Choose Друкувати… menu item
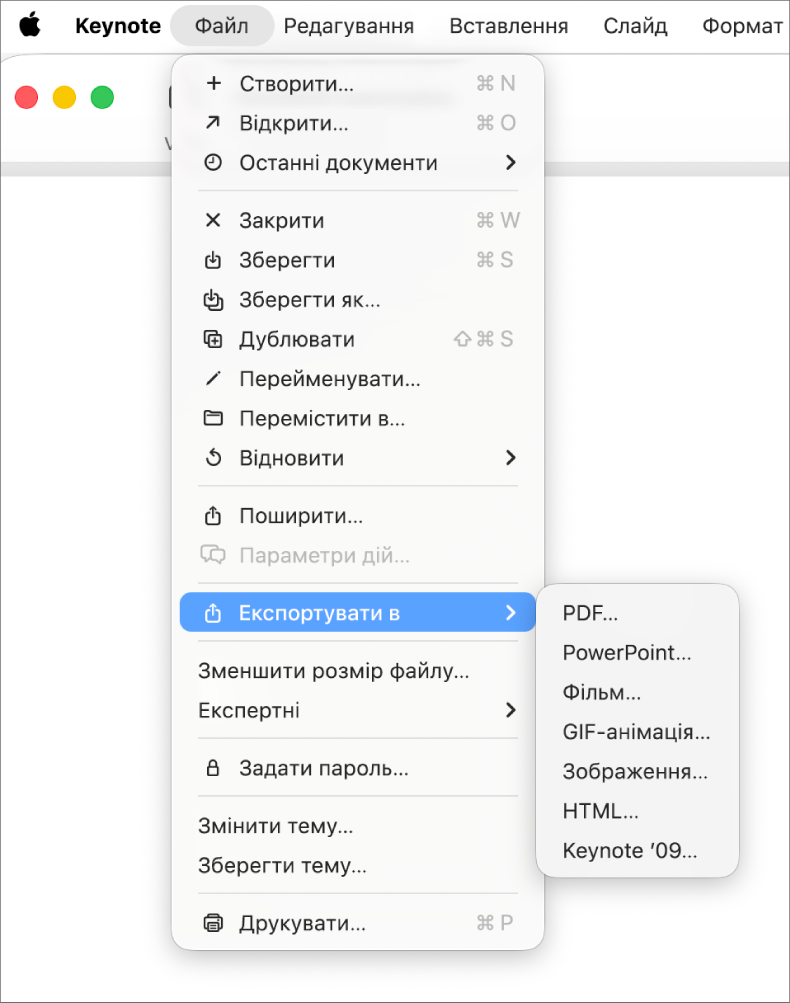This screenshot has width=790, height=1003. [358, 923]
